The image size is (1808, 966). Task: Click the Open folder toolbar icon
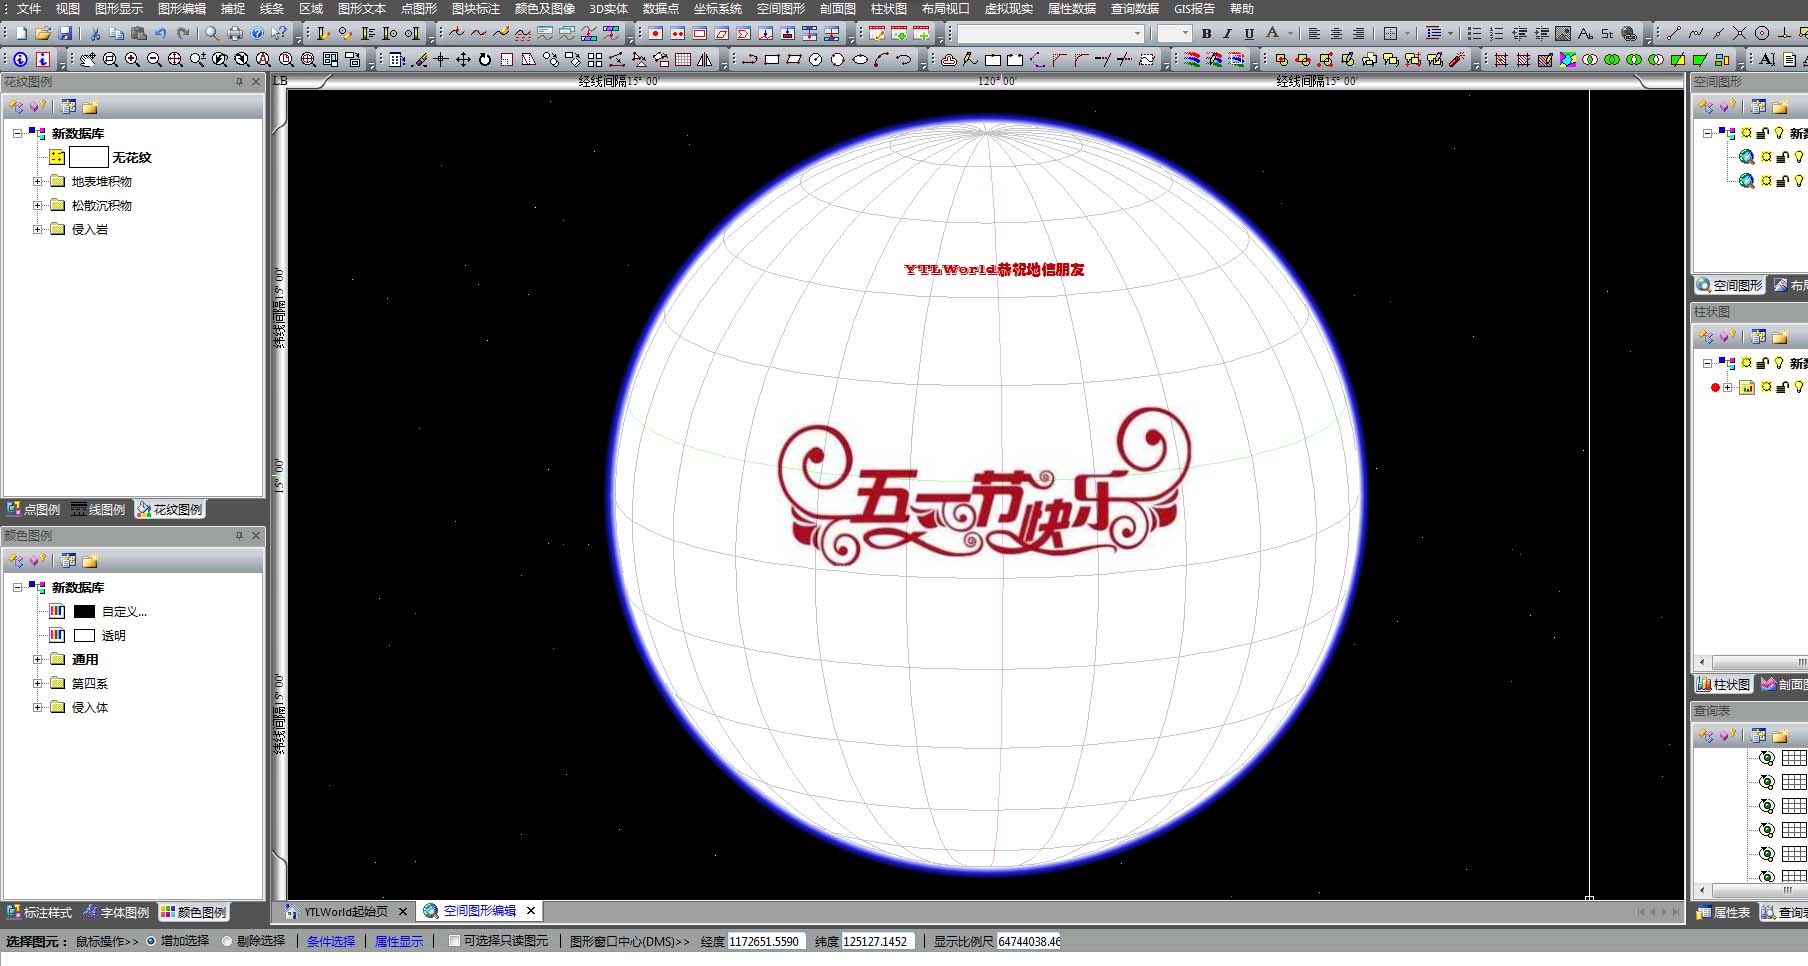point(43,33)
